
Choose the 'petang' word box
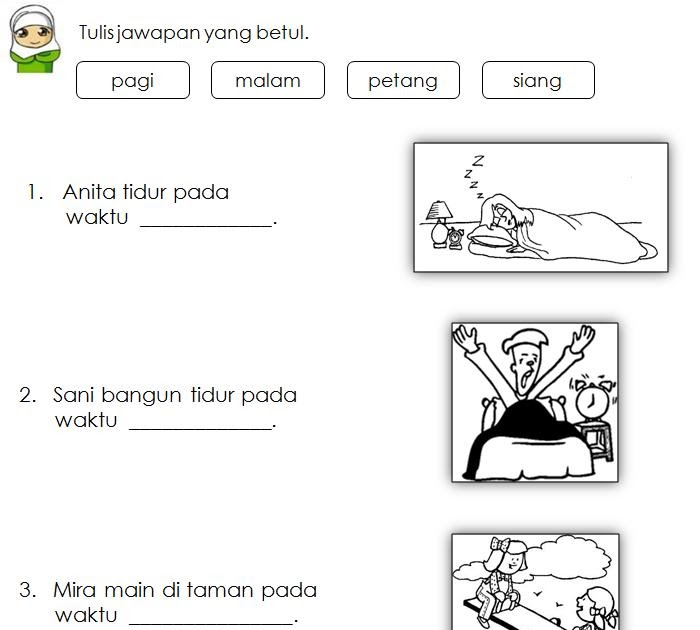point(403,80)
